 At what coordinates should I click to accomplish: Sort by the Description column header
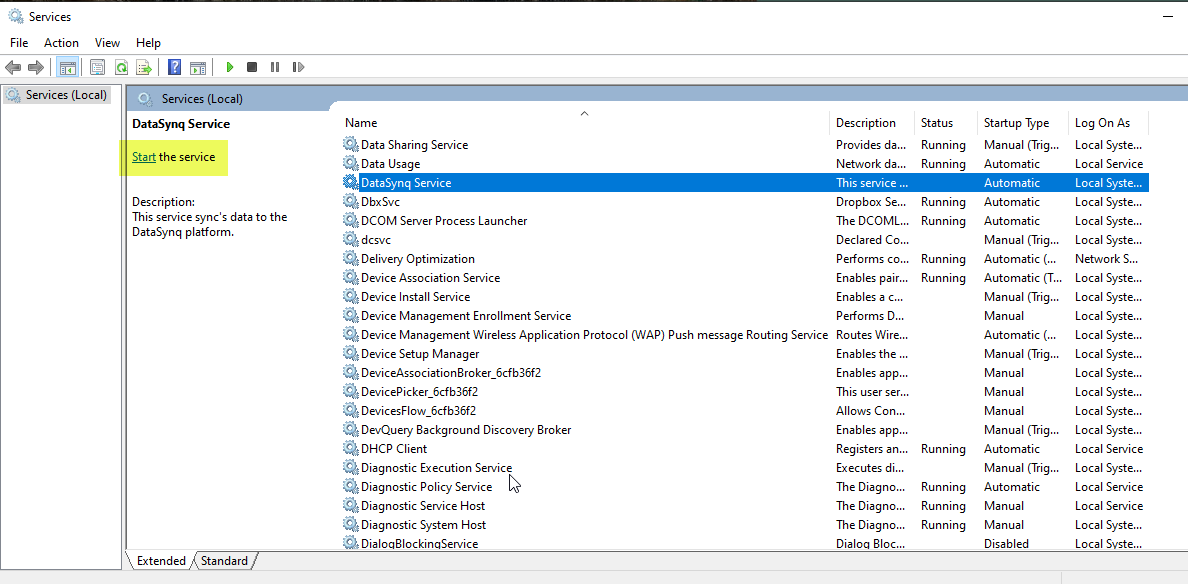866,123
